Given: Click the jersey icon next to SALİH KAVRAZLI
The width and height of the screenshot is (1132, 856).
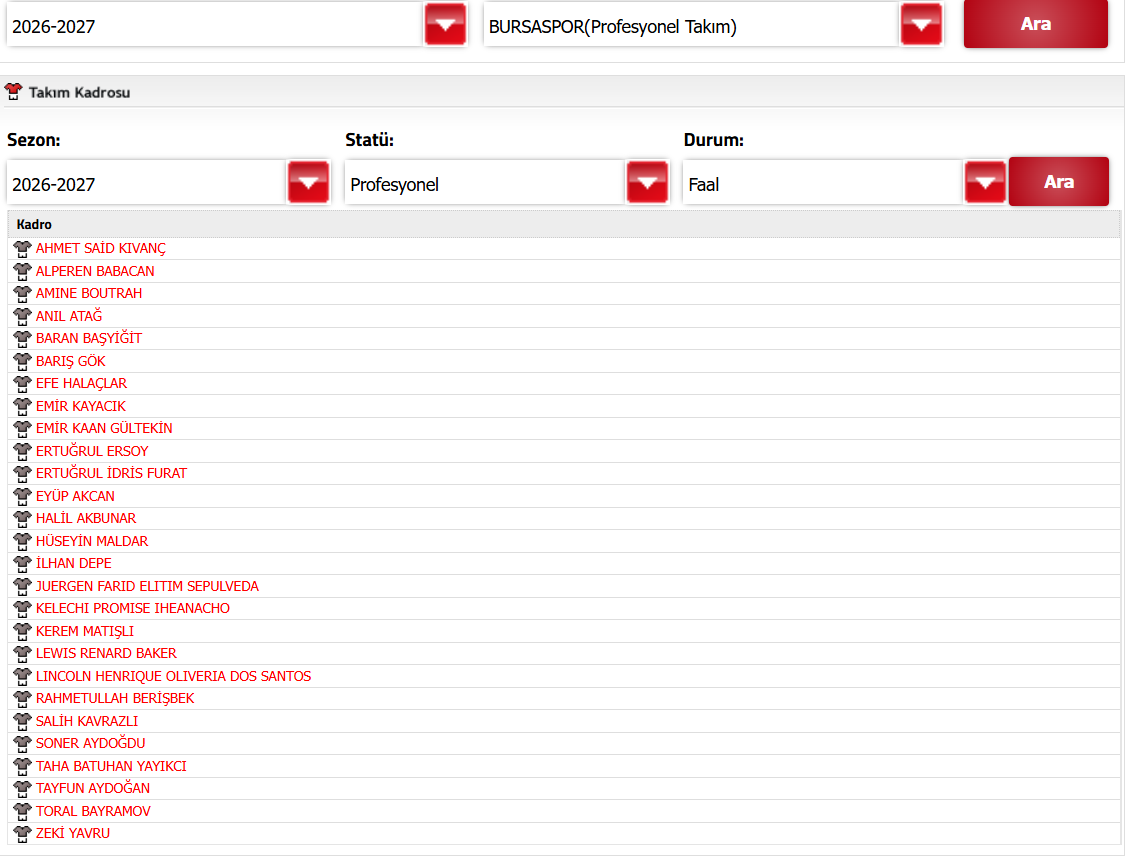Looking at the screenshot, I should (x=22, y=721).
